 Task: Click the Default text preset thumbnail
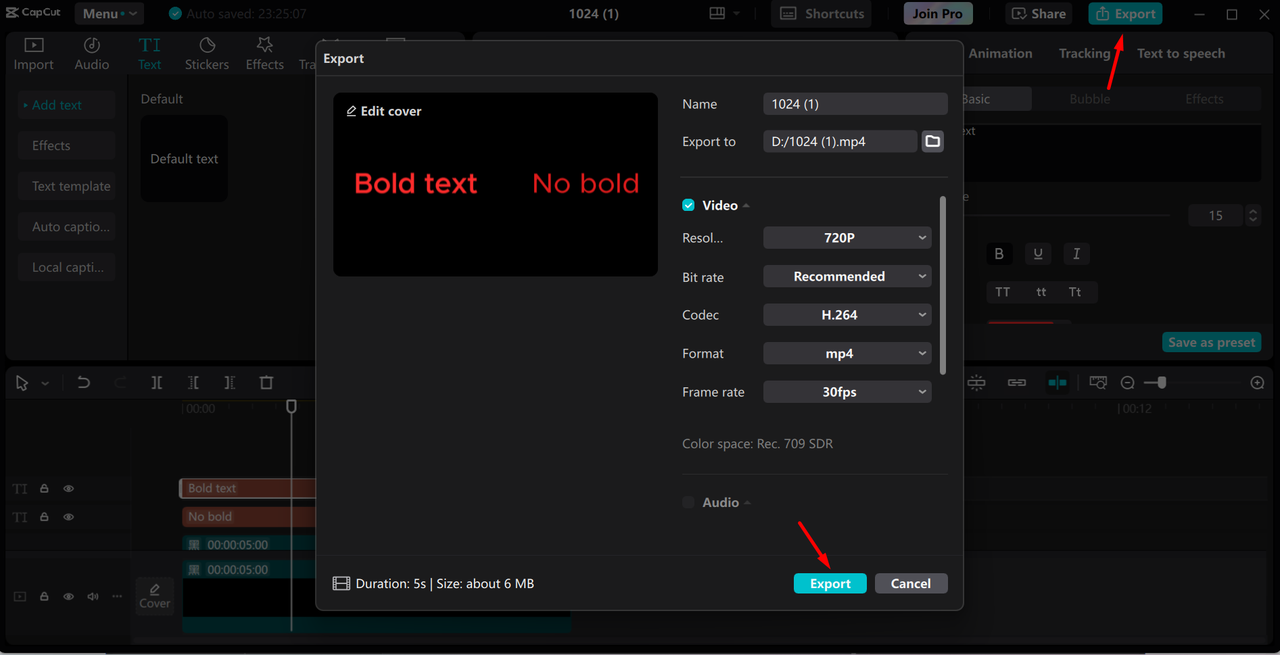[x=184, y=158]
